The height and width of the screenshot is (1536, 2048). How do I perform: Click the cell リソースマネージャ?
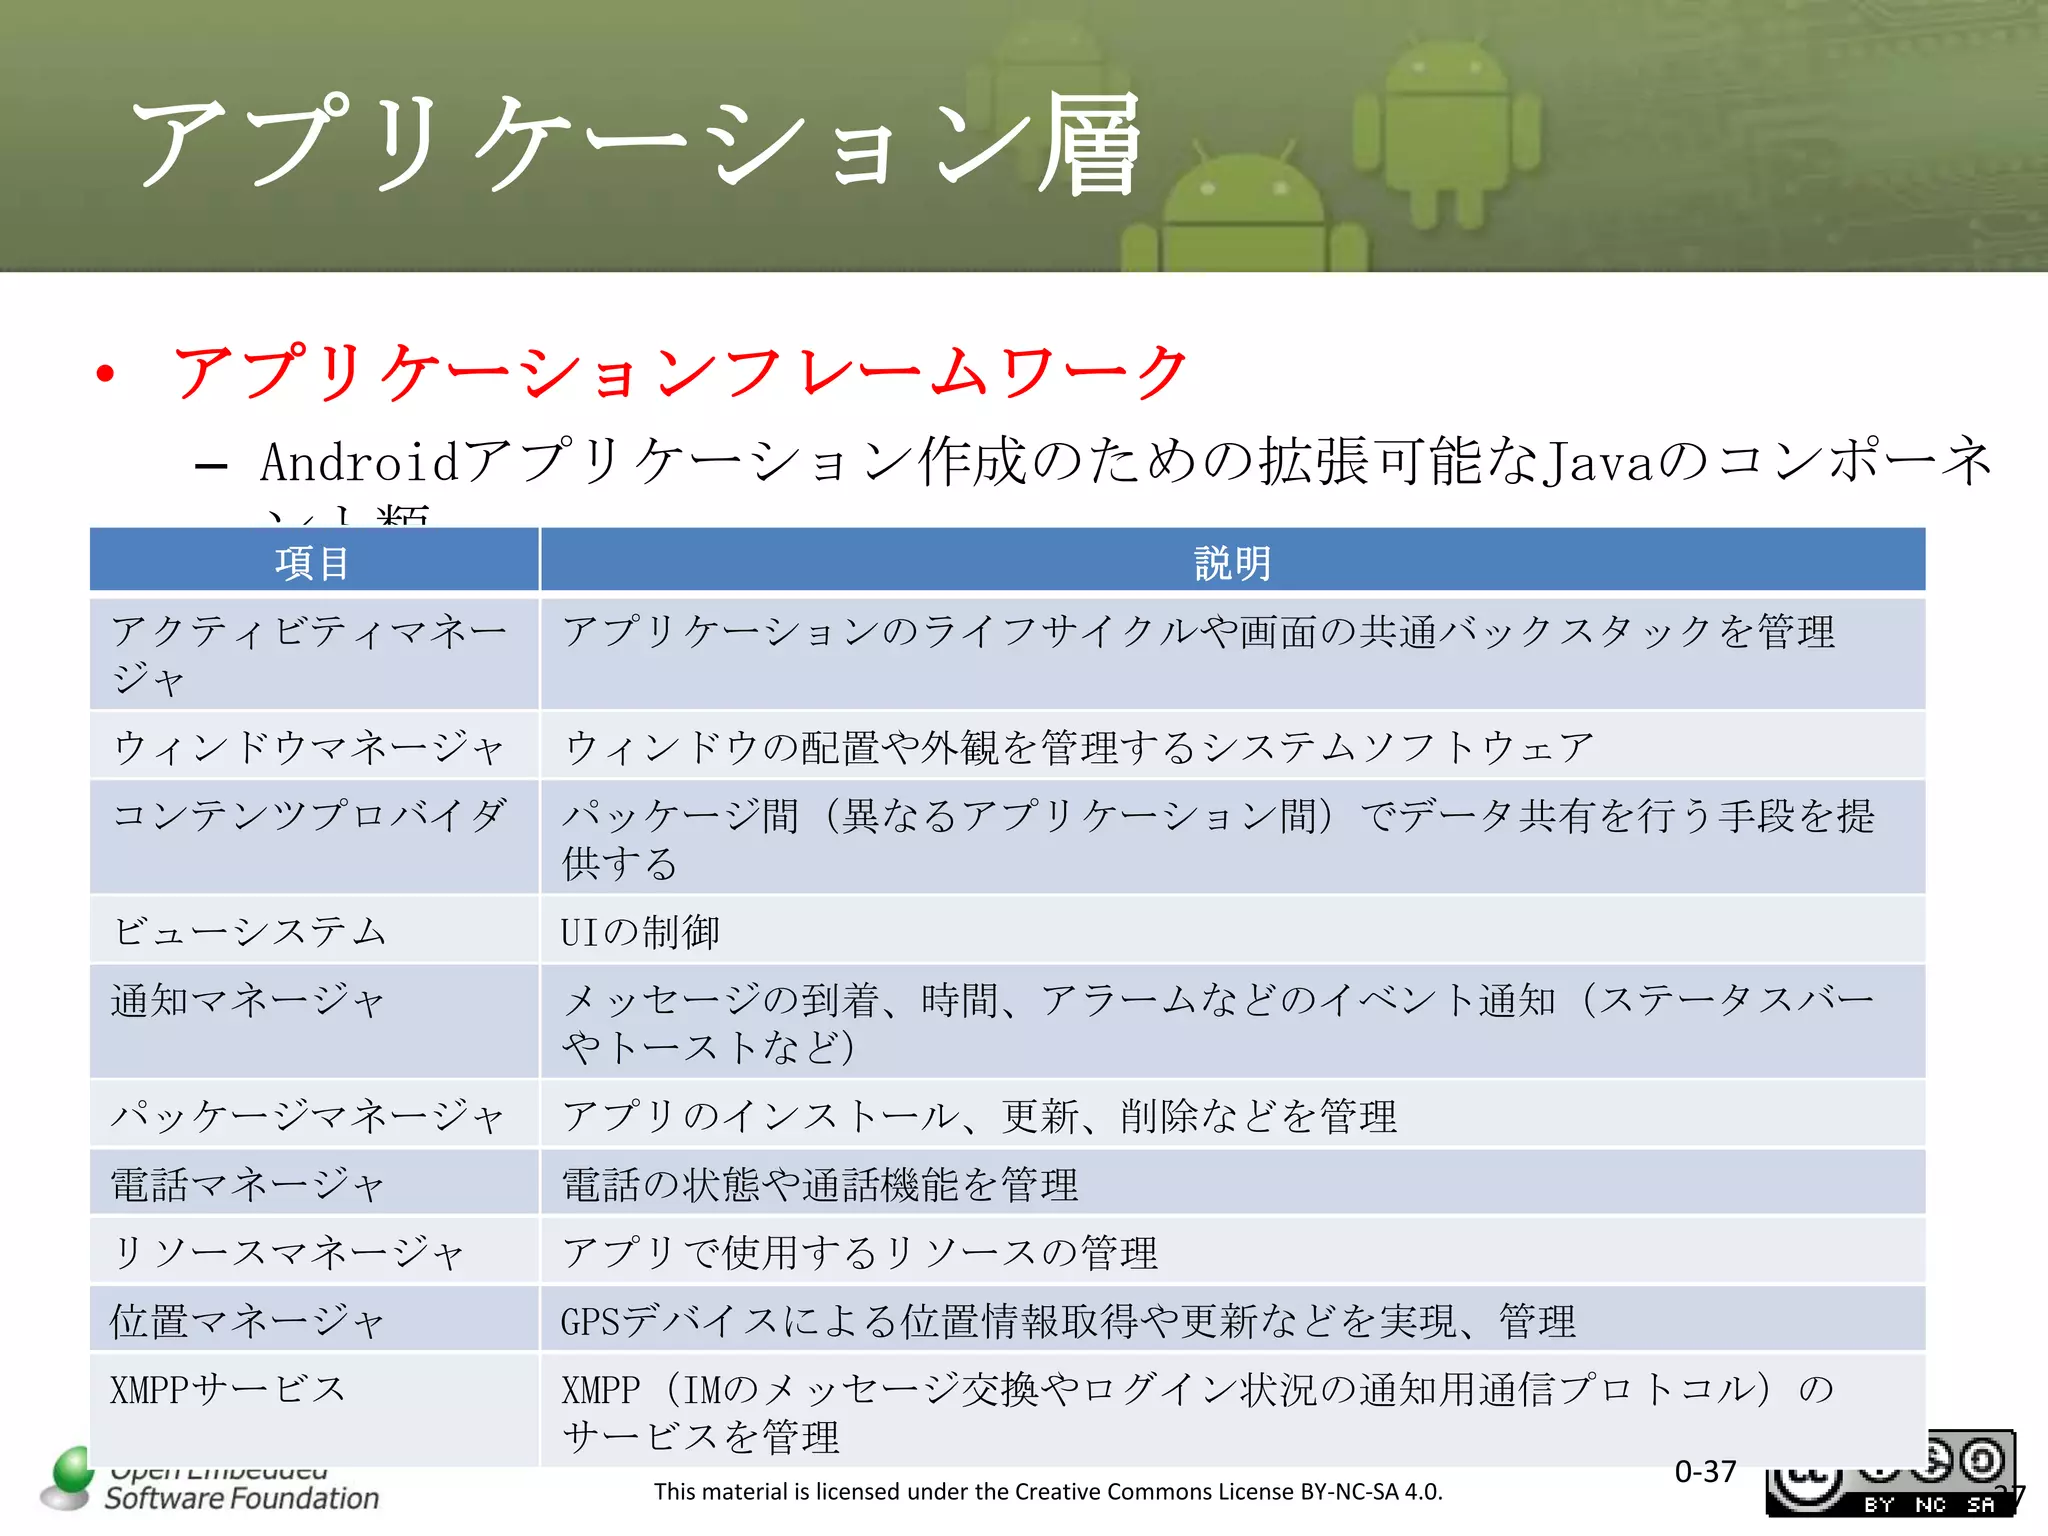pos(314,1251)
